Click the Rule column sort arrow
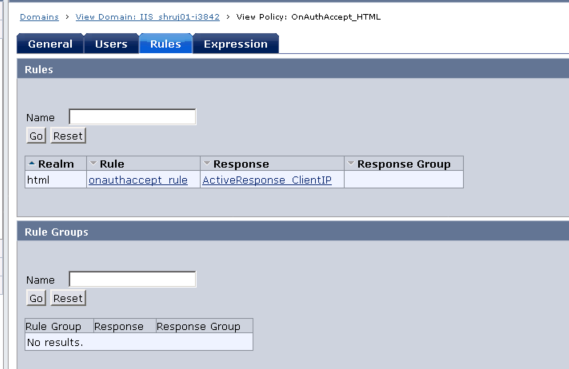This screenshot has width=569, height=369. [93, 163]
